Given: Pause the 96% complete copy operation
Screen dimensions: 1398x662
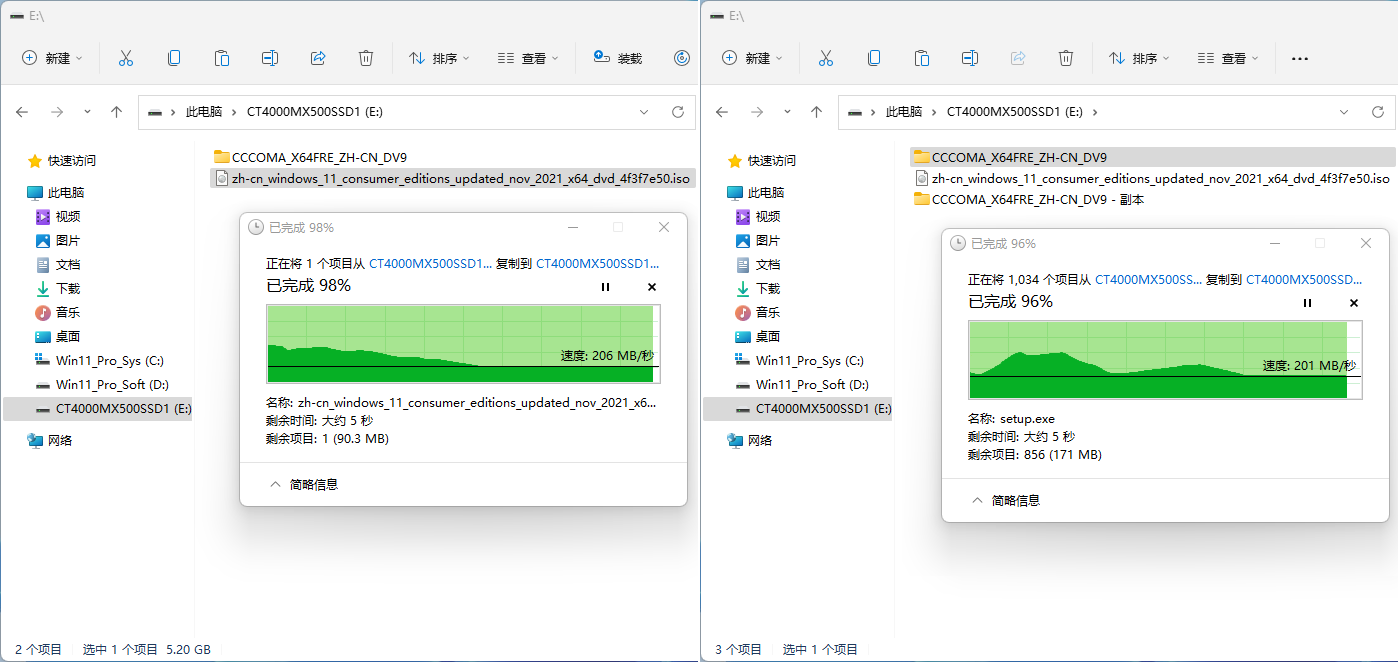Looking at the screenshot, I should click(x=1307, y=303).
